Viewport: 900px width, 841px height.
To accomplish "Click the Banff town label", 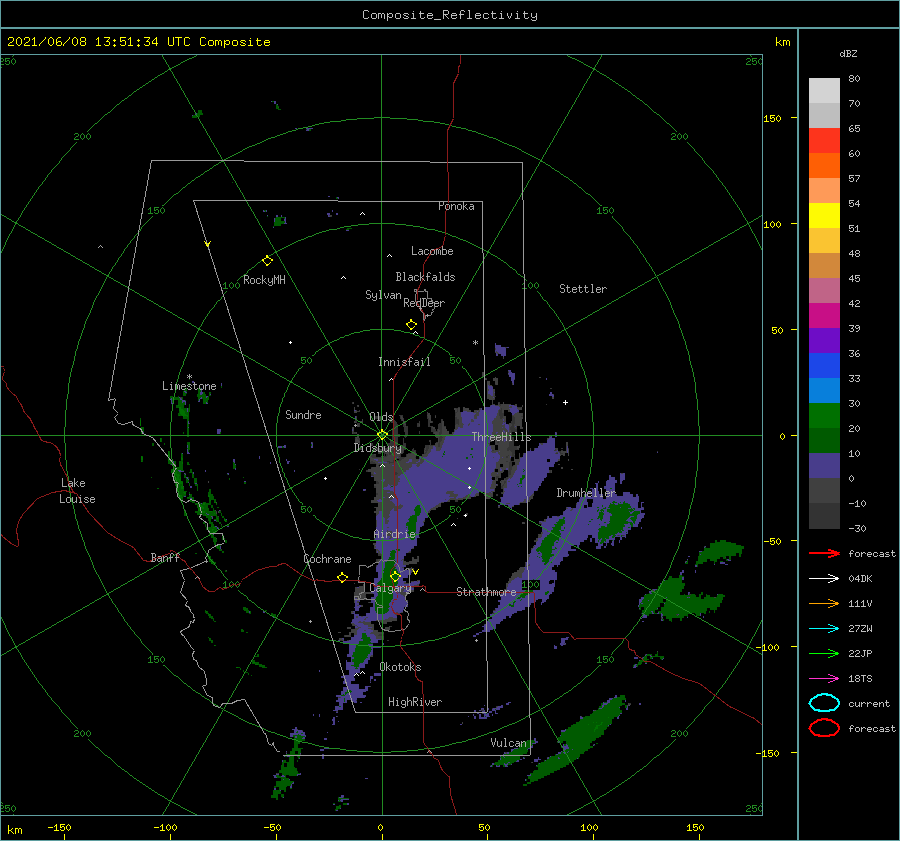I will coord(165,557).
